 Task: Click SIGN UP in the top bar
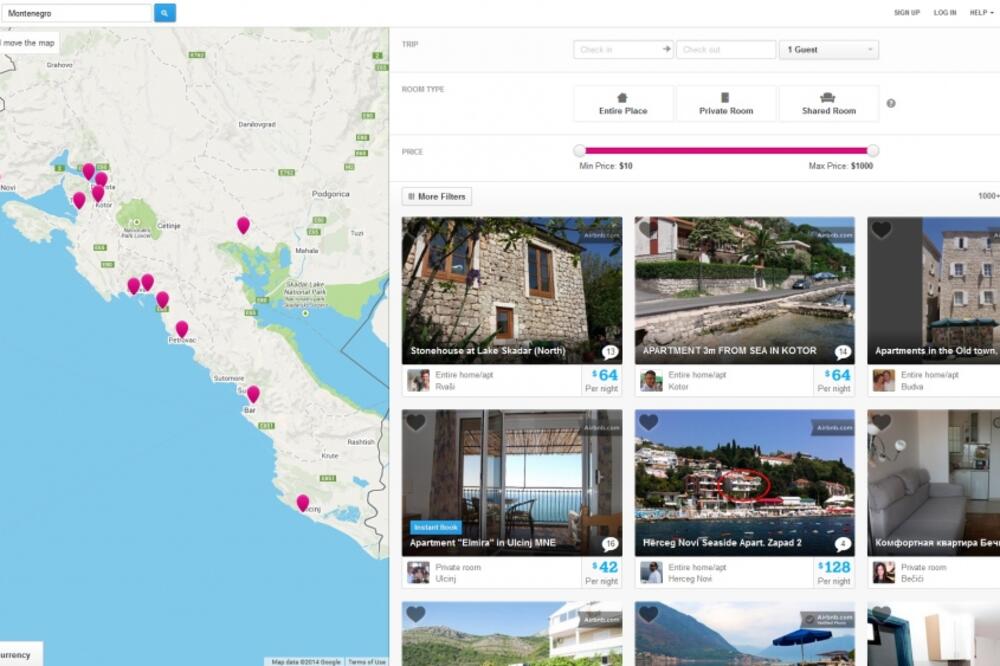point(906,12)
